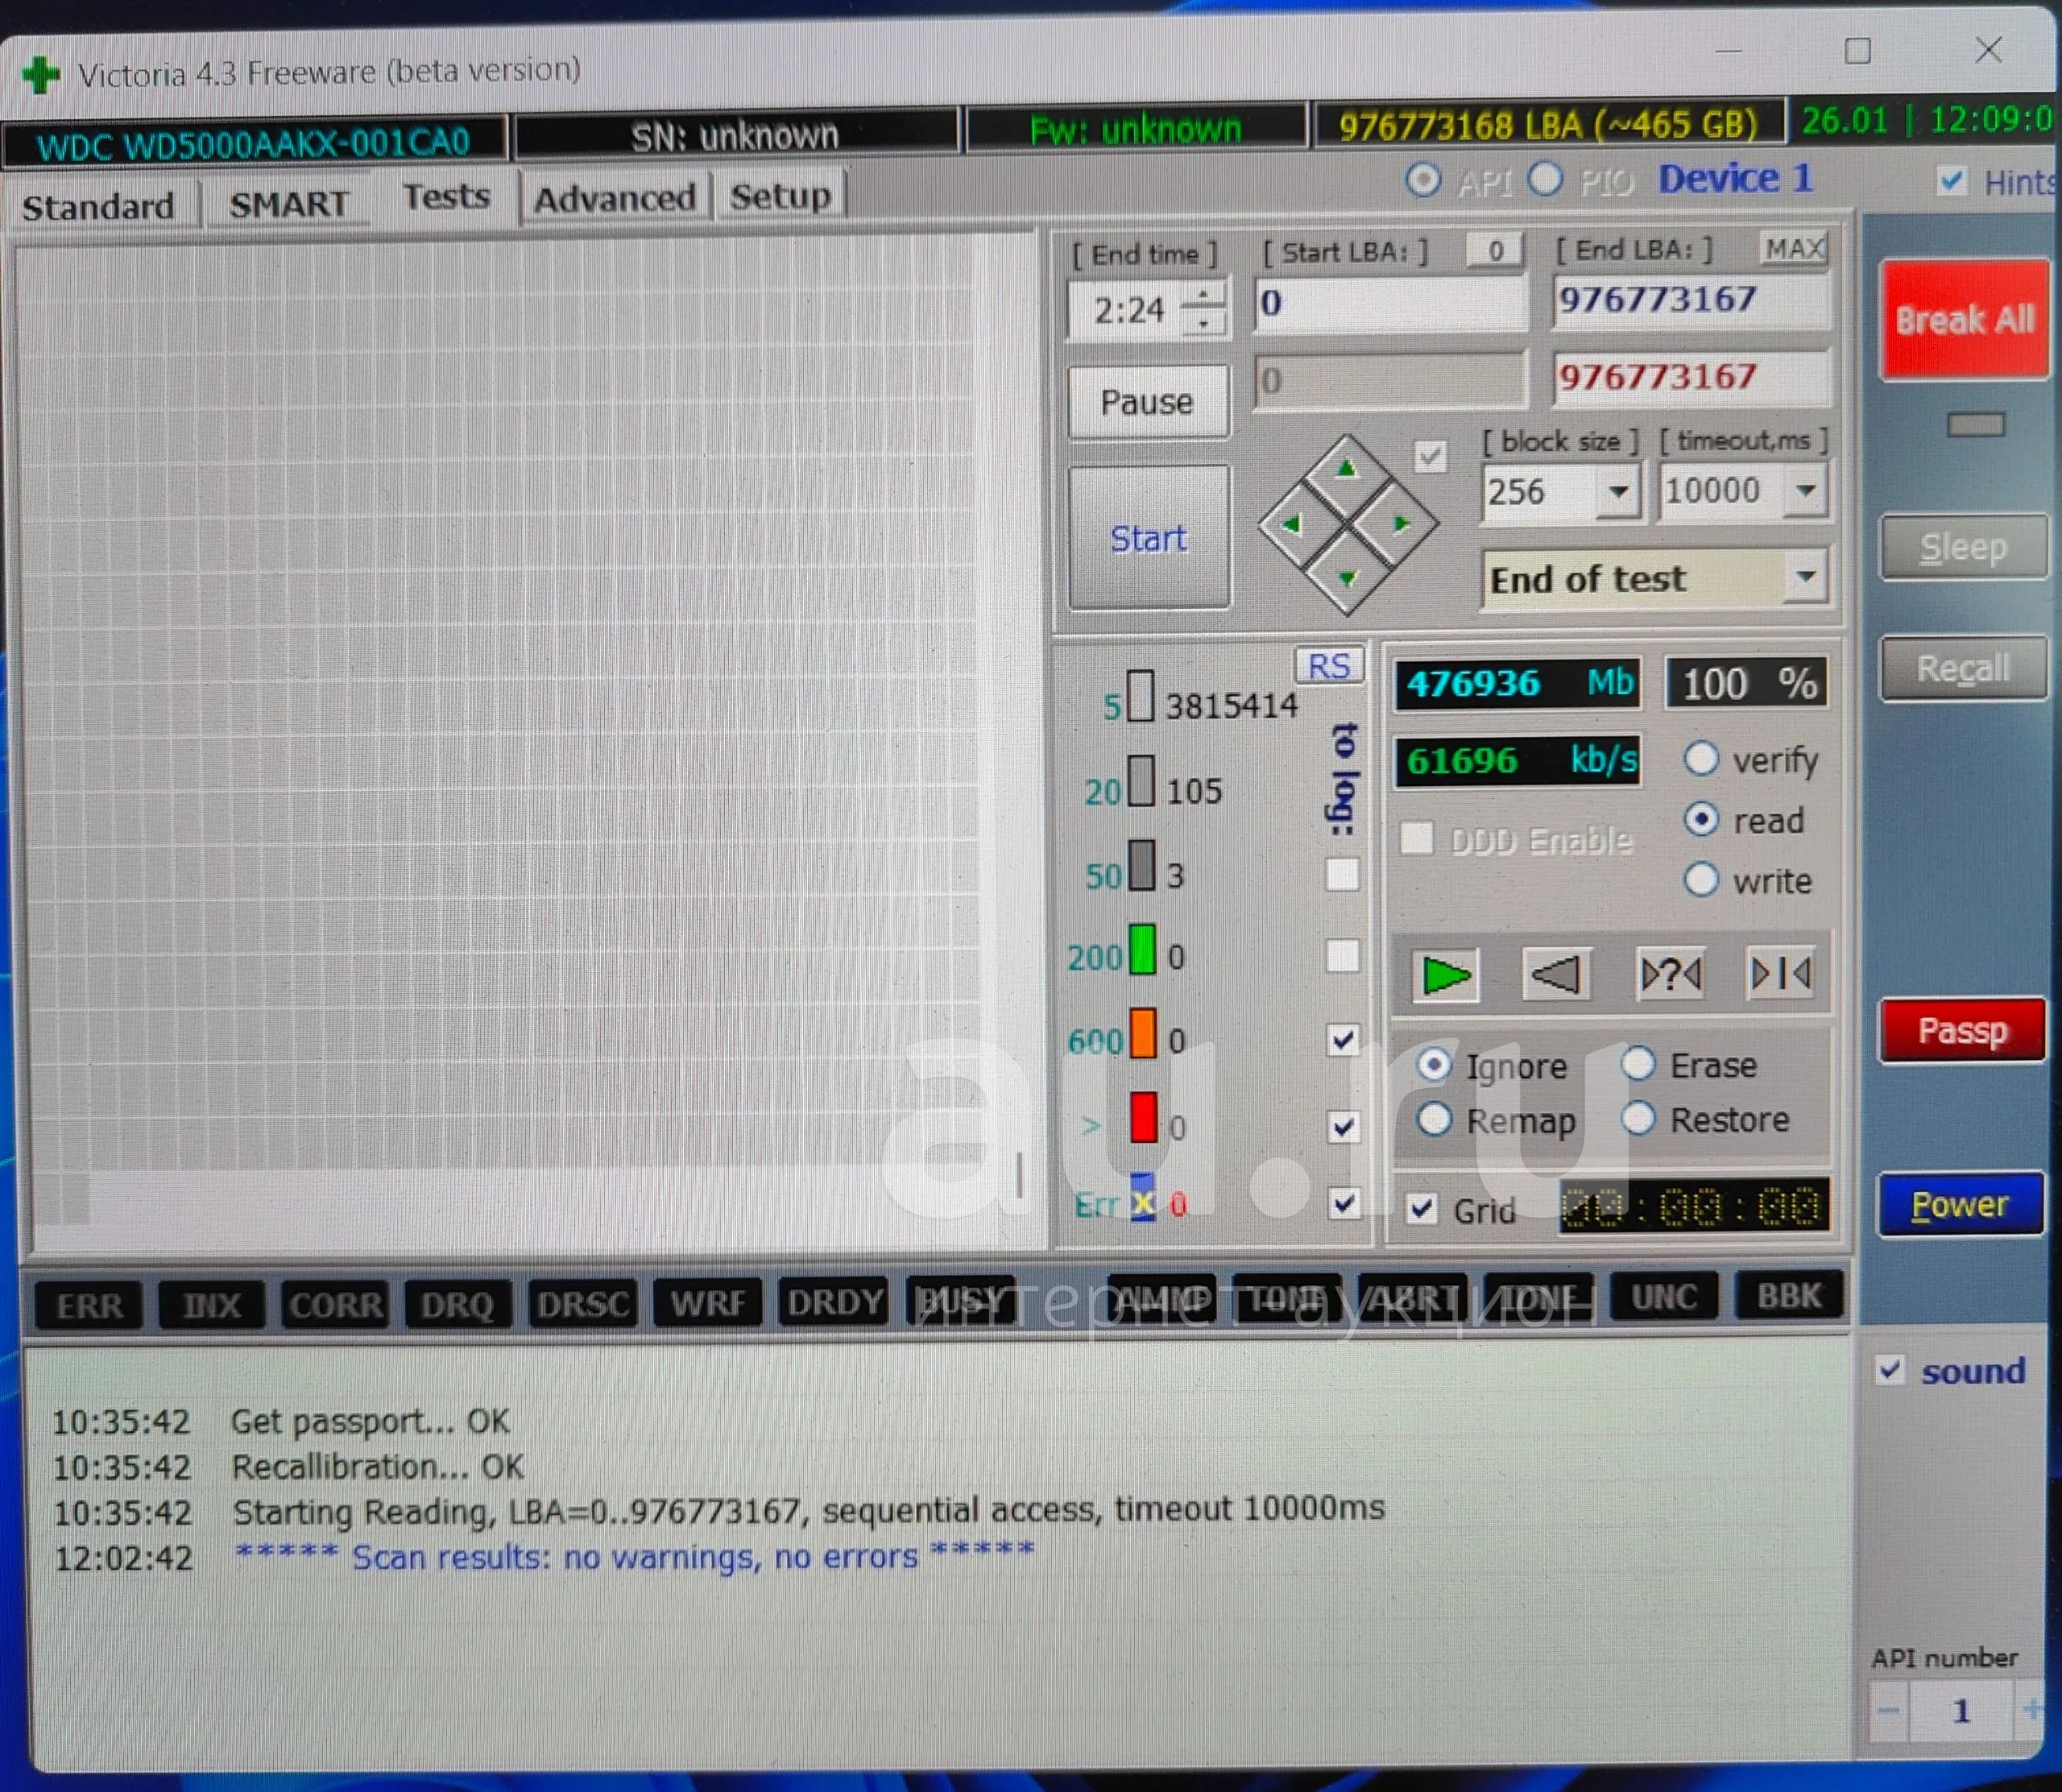
Task: Enable the DDD Enable checkbox
Action: click(x=1416, y=838)
